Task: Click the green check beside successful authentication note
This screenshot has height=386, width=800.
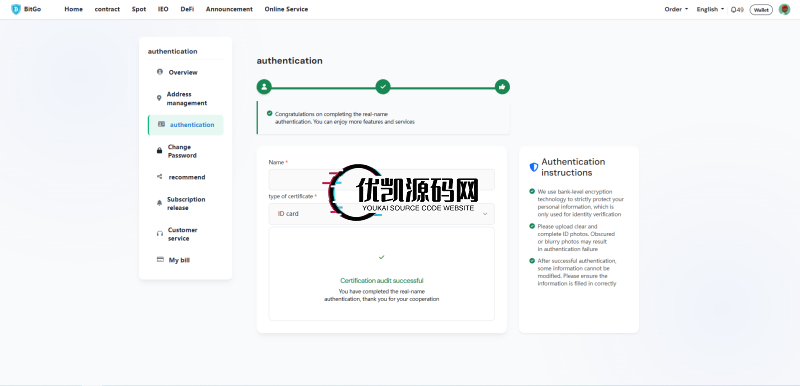Action: tap(532, 261)
